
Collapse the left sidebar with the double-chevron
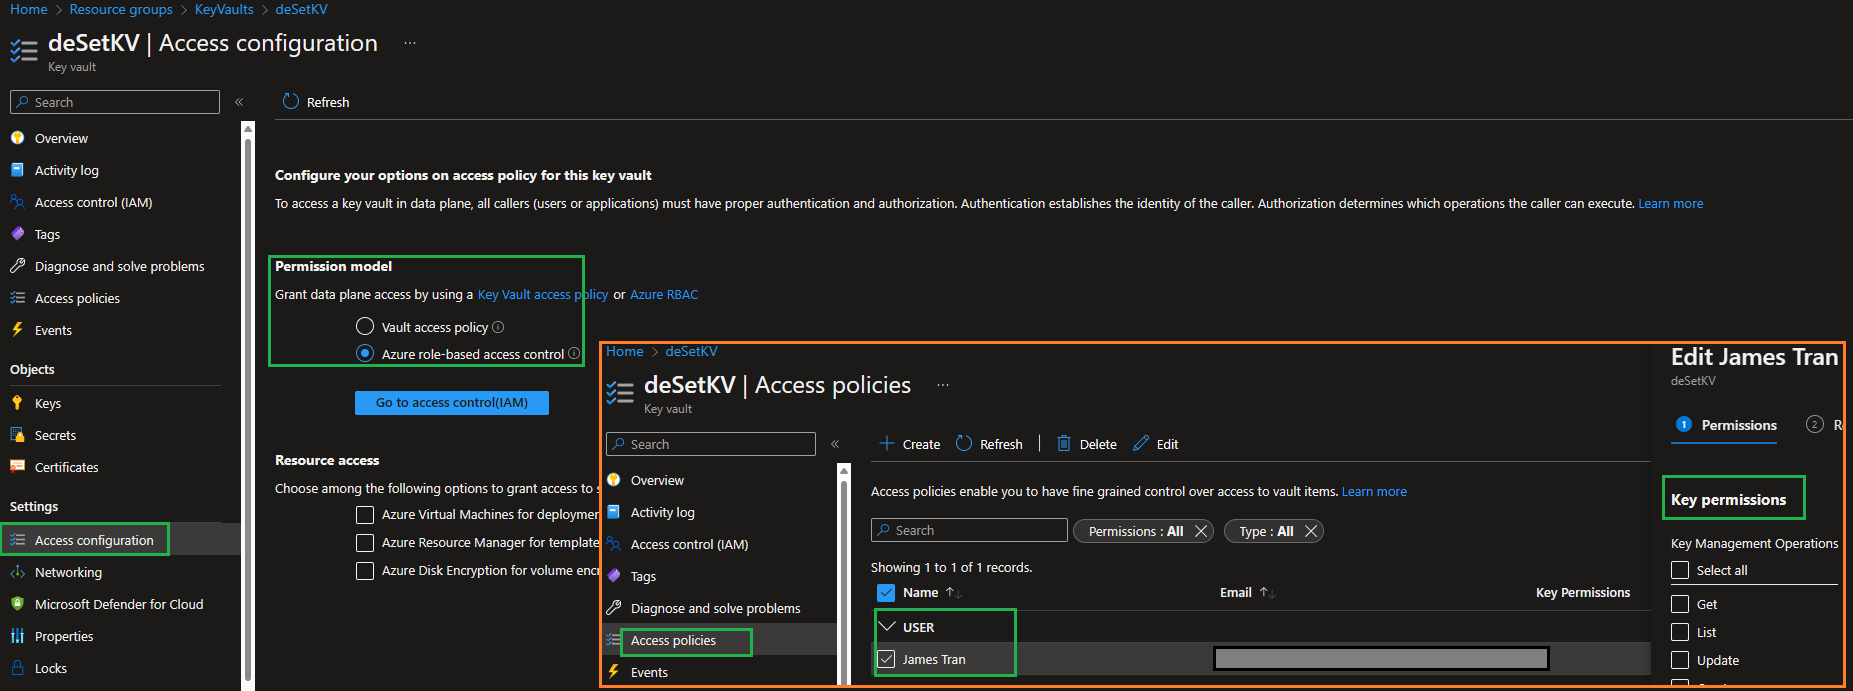239,102
